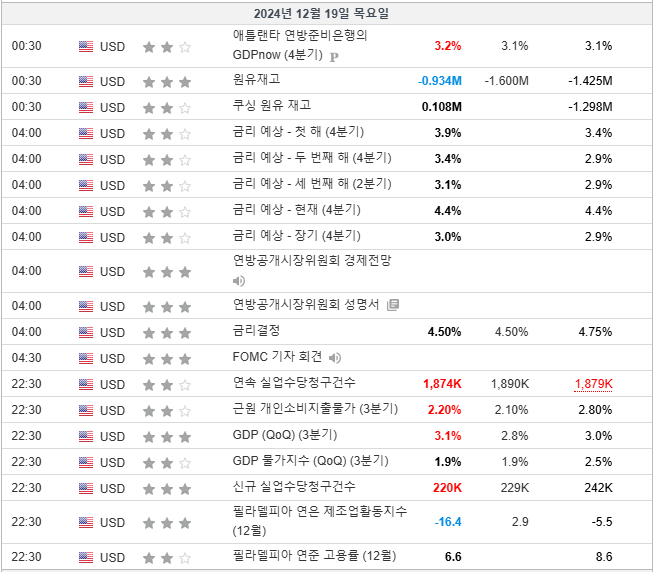656x572 pixels.
Task: Open the 금리 예상 - 현재 (4분기) event
Action: [297, 210]
